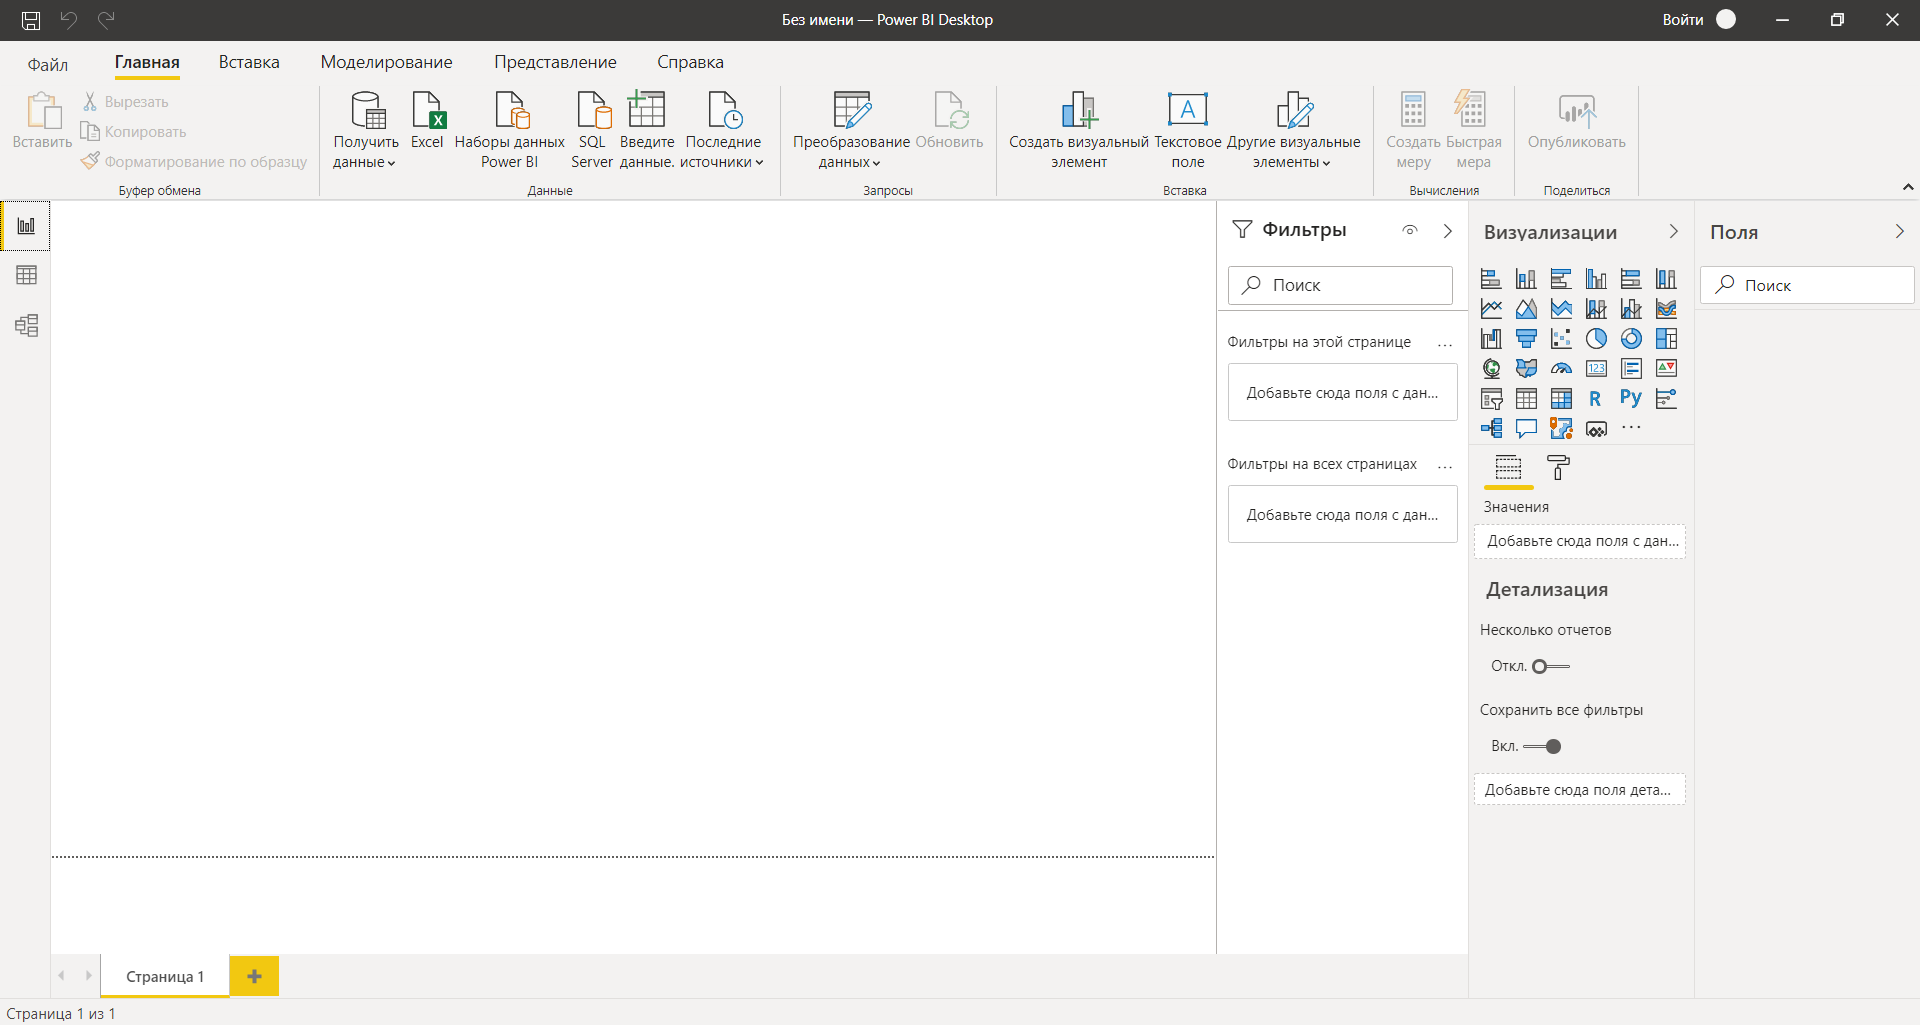Select the pie chart visualization
The height and width of the screenshot is (1025, 1920).
click(x=1596, y=339)
